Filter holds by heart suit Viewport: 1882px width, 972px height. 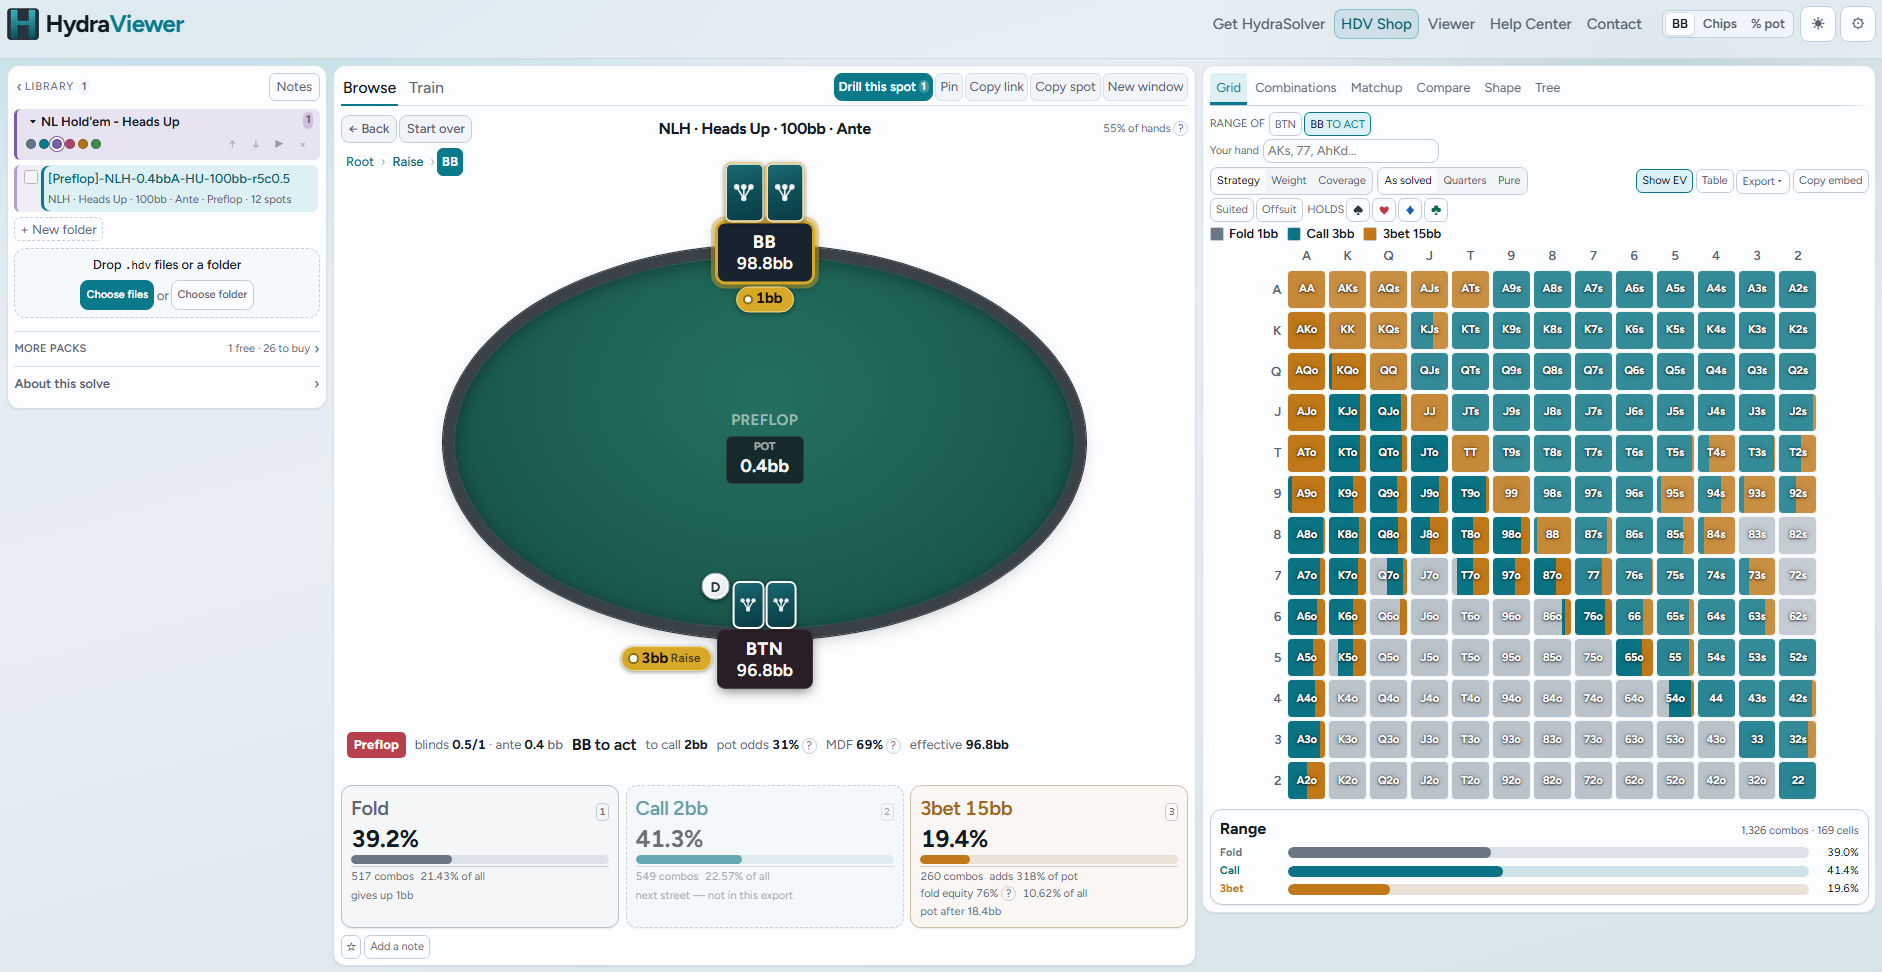[x=1384, y=210]
